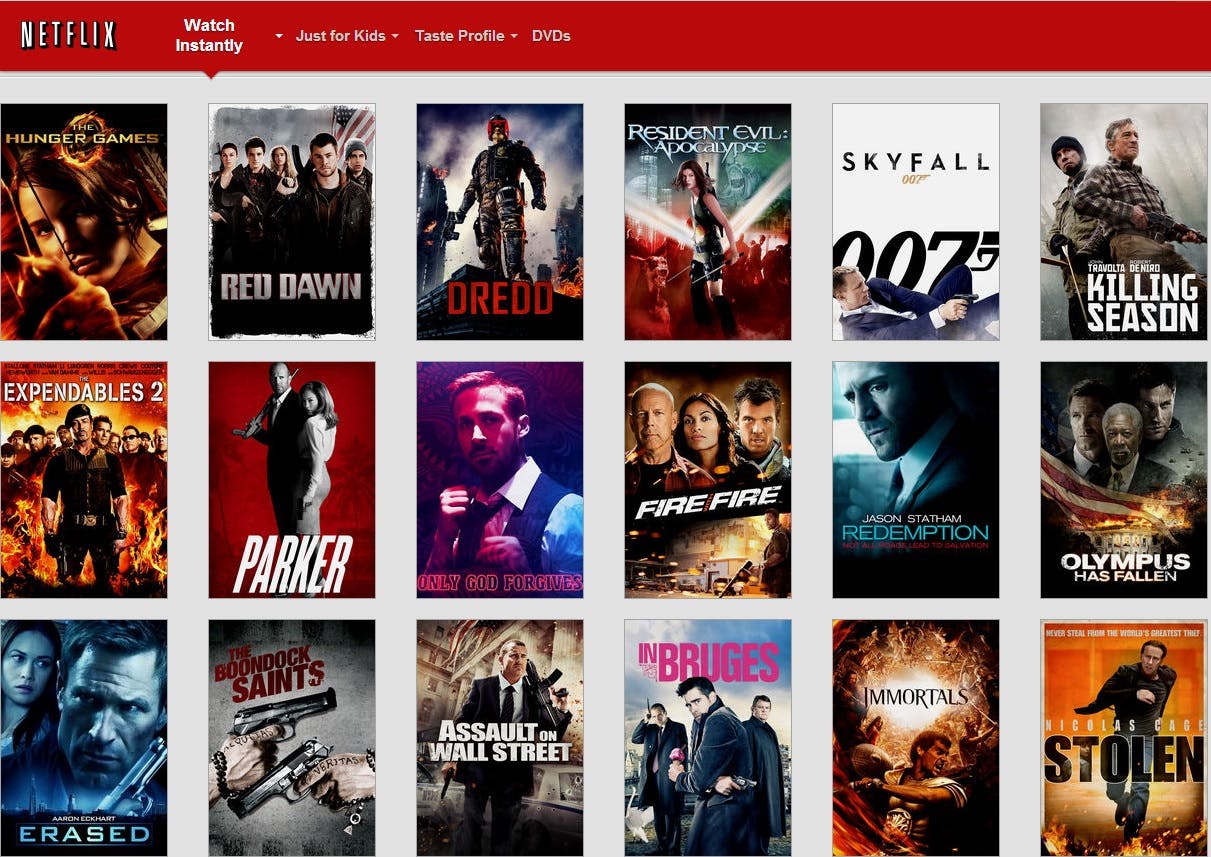Screen dimensions: 1211x857
Task: Select the Erased movie poster
Action: tap(84, 738)
